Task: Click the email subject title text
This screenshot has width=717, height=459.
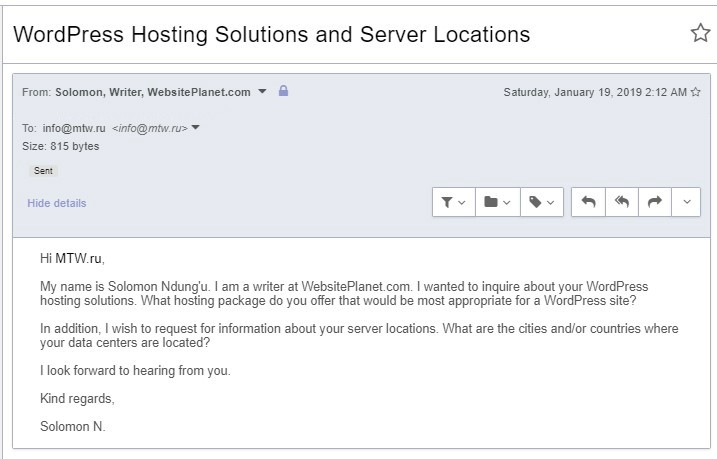Action: (272, 34)
